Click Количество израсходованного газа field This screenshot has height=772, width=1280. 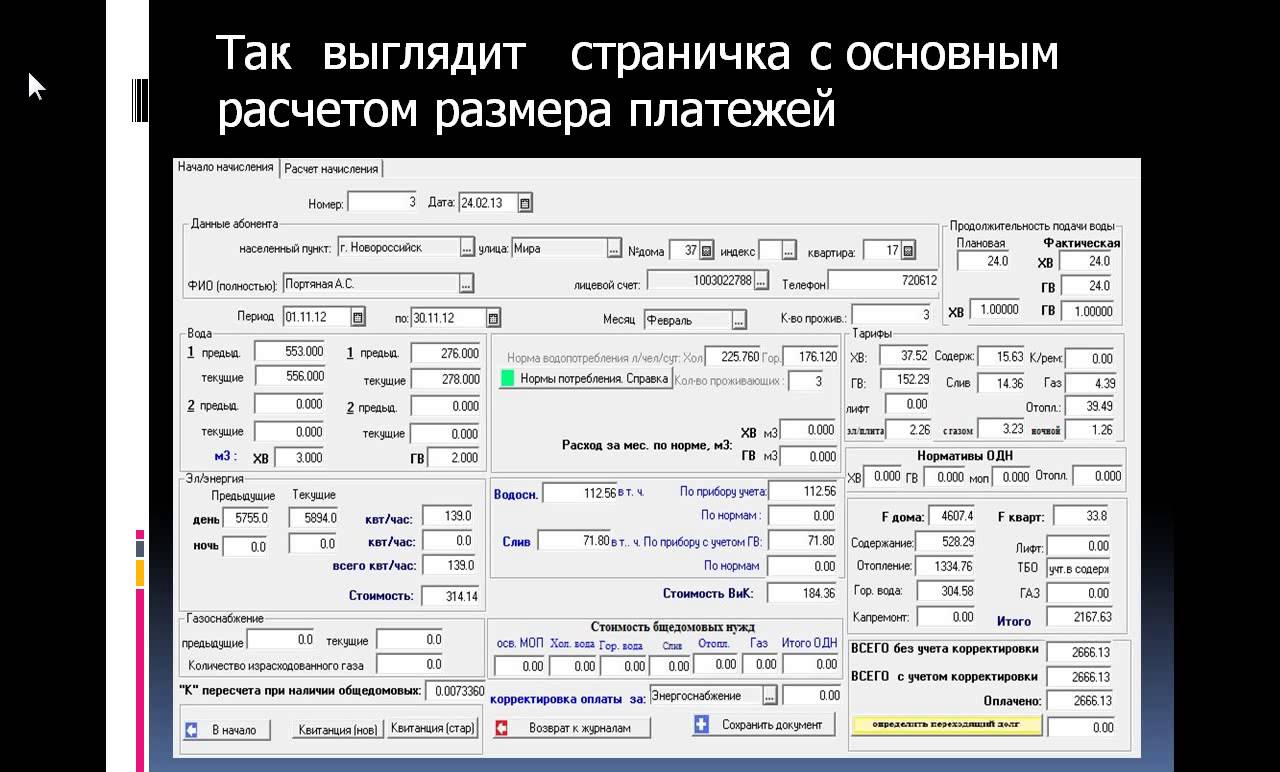tap(410, 664)
